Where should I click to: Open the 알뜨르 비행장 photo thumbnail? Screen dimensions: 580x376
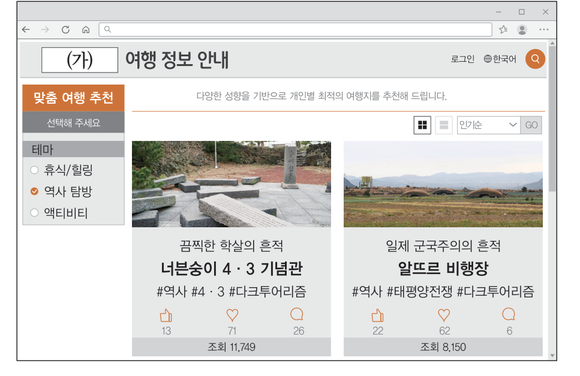point(443,184)
